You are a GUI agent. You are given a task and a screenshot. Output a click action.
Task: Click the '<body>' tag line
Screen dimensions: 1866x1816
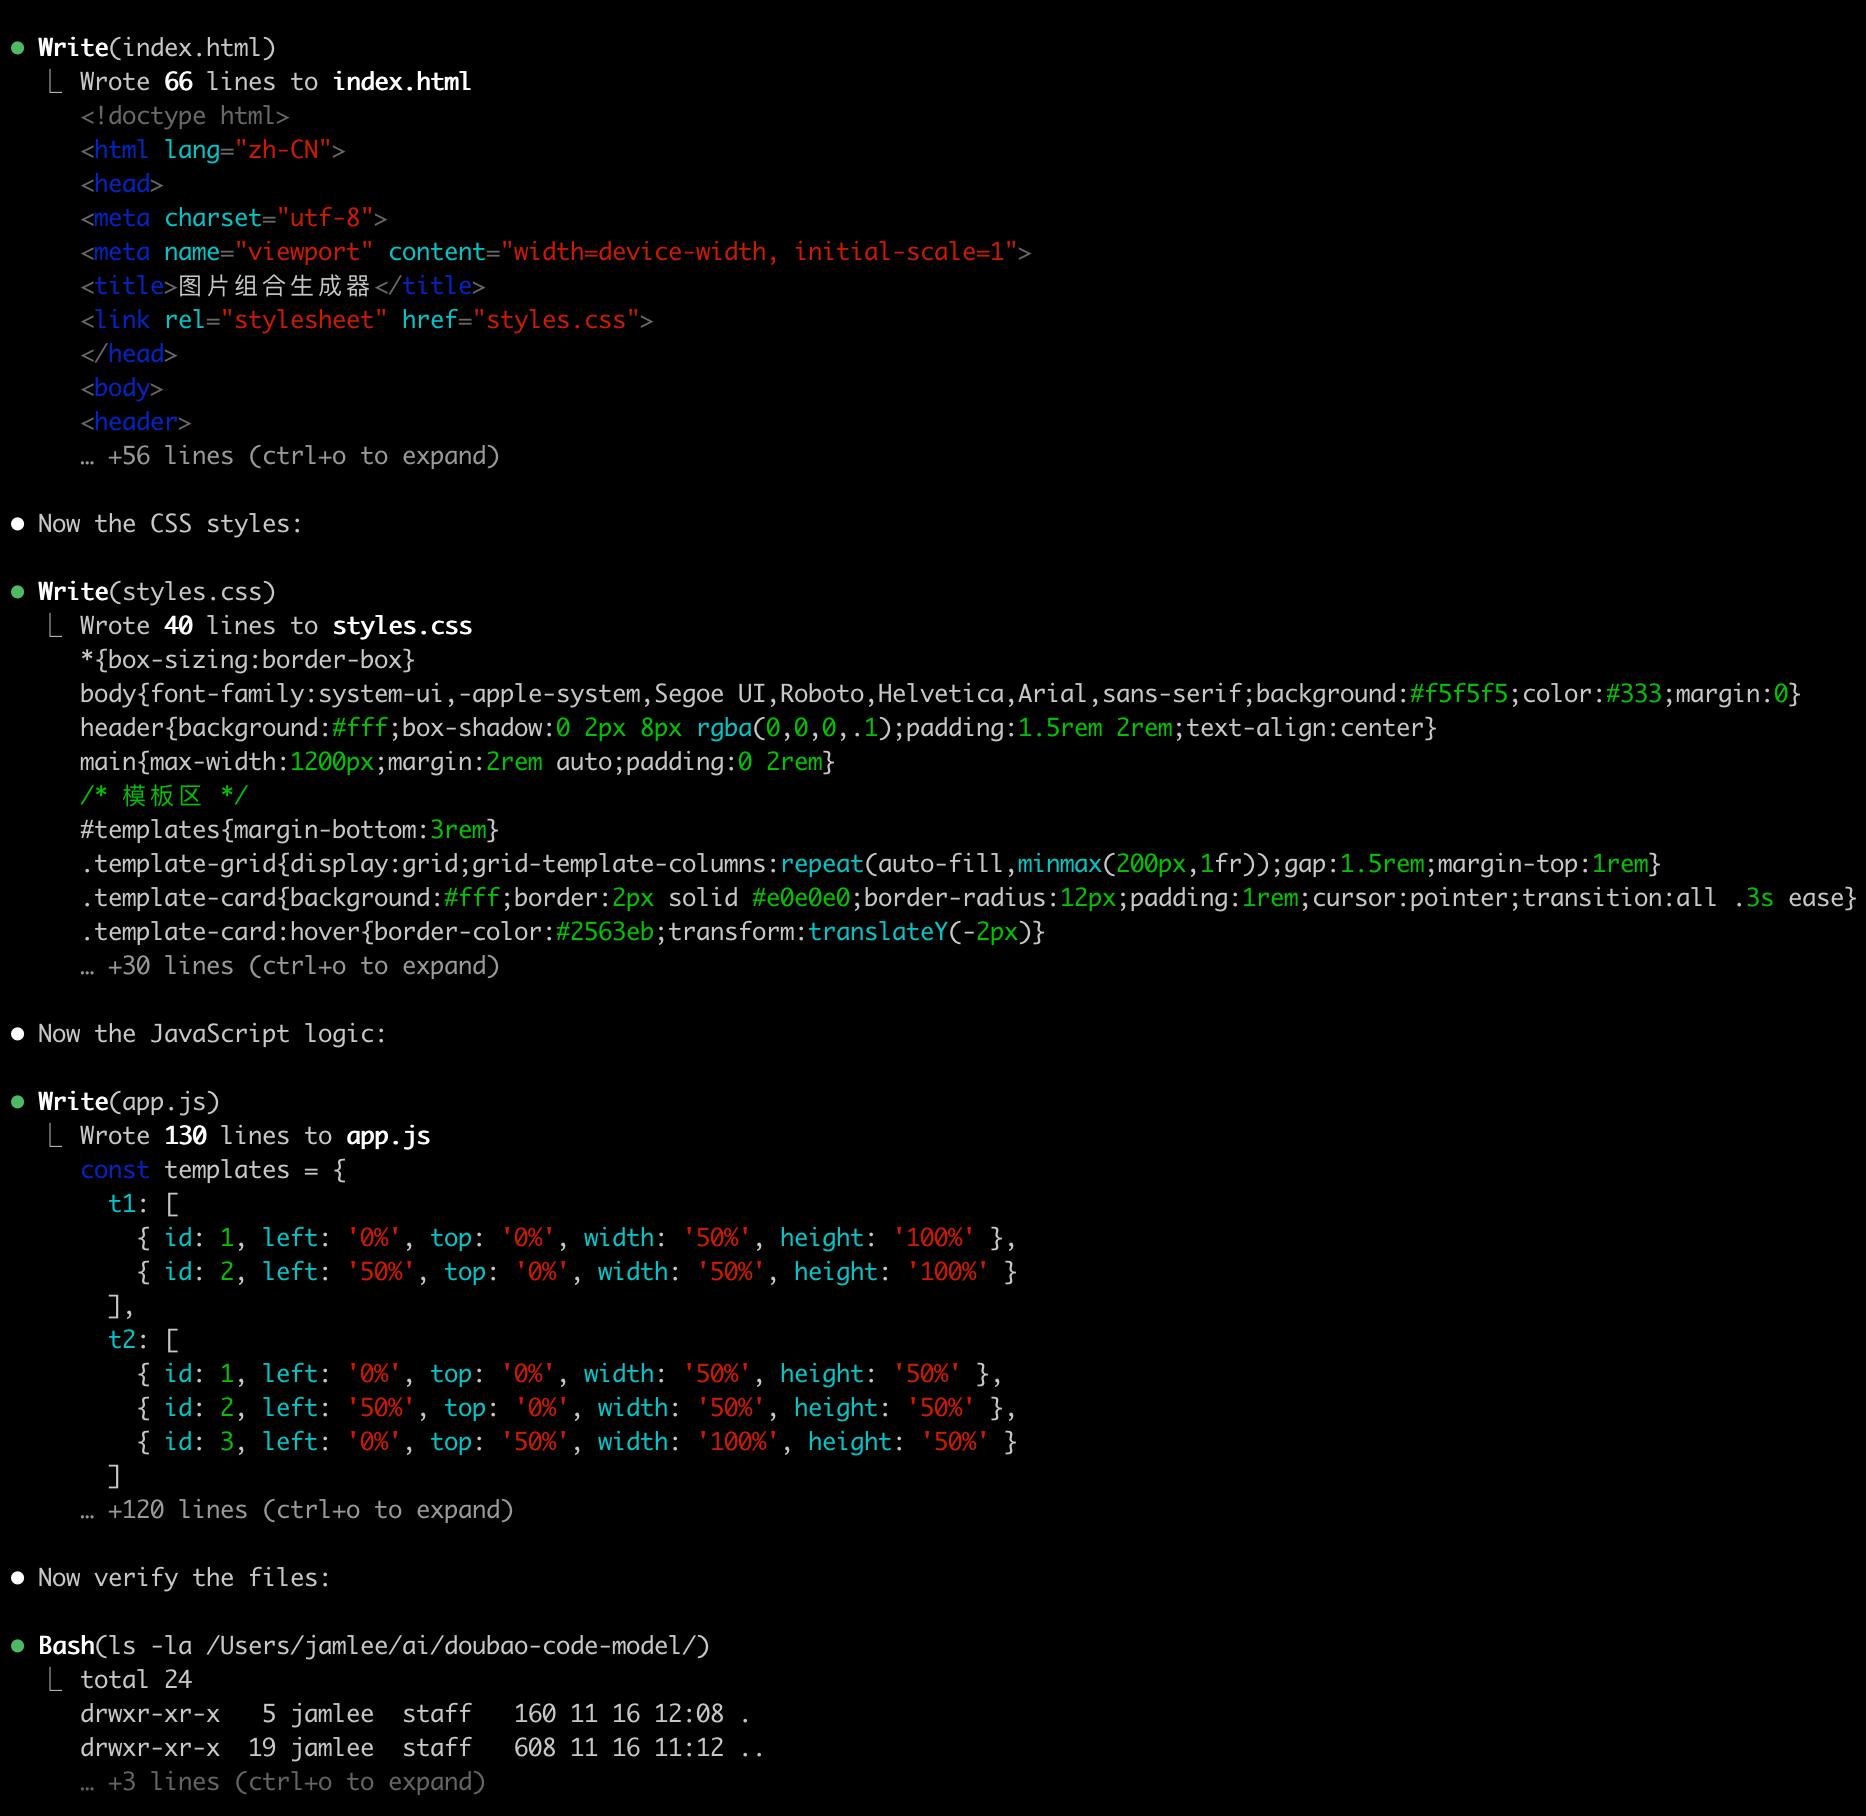[122, 388]
